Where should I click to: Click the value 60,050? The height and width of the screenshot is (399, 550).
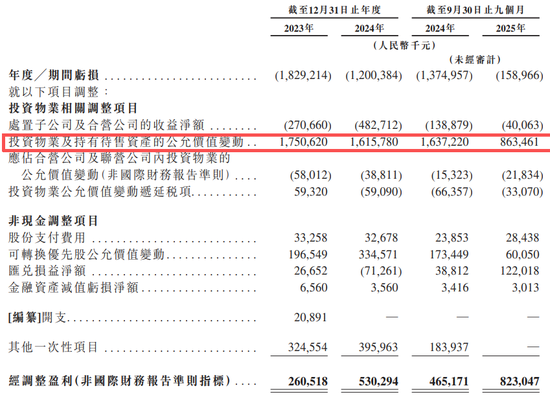tap(523, 254)
